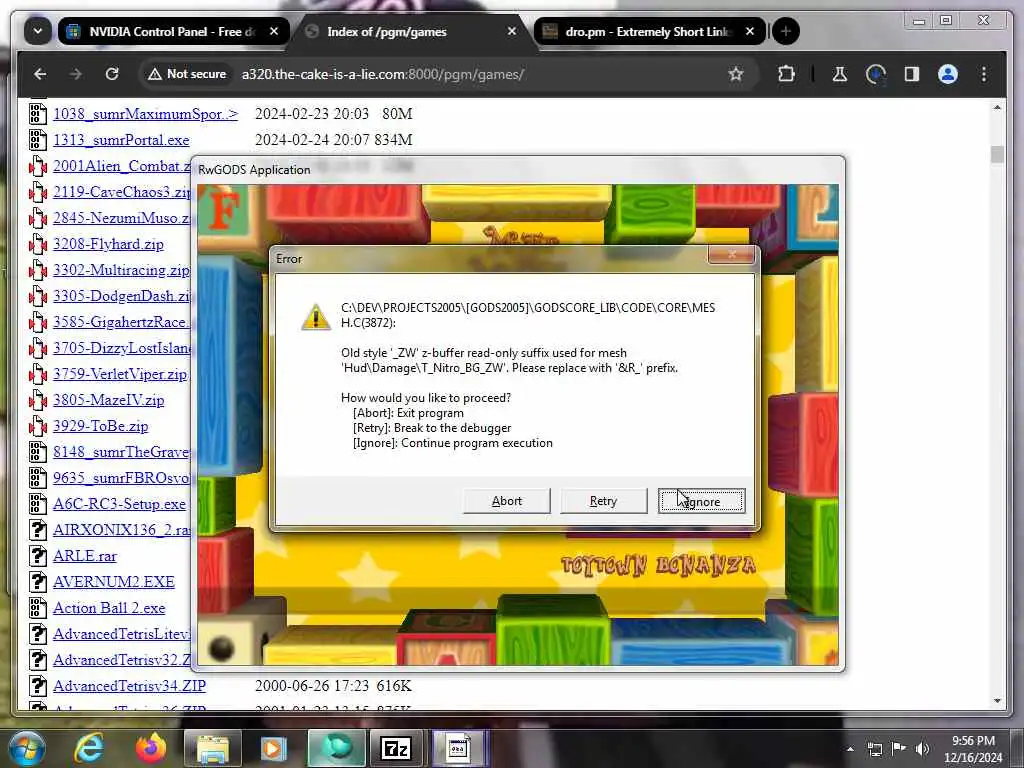Click the taskbar clock showing 9:56 PM
This screenshot has width=1024, height=768.
pyautogui.click(x=973, y=749)
